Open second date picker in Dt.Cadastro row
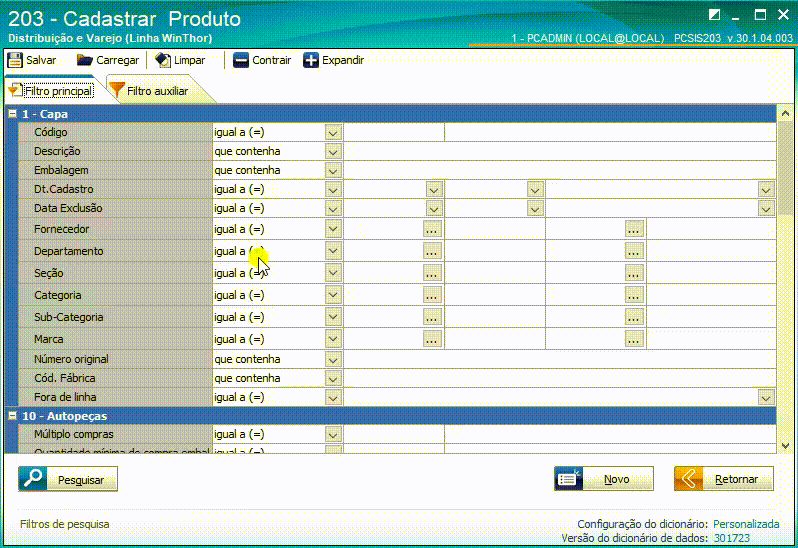Screen dimensions: 798x548 point(534,190)
